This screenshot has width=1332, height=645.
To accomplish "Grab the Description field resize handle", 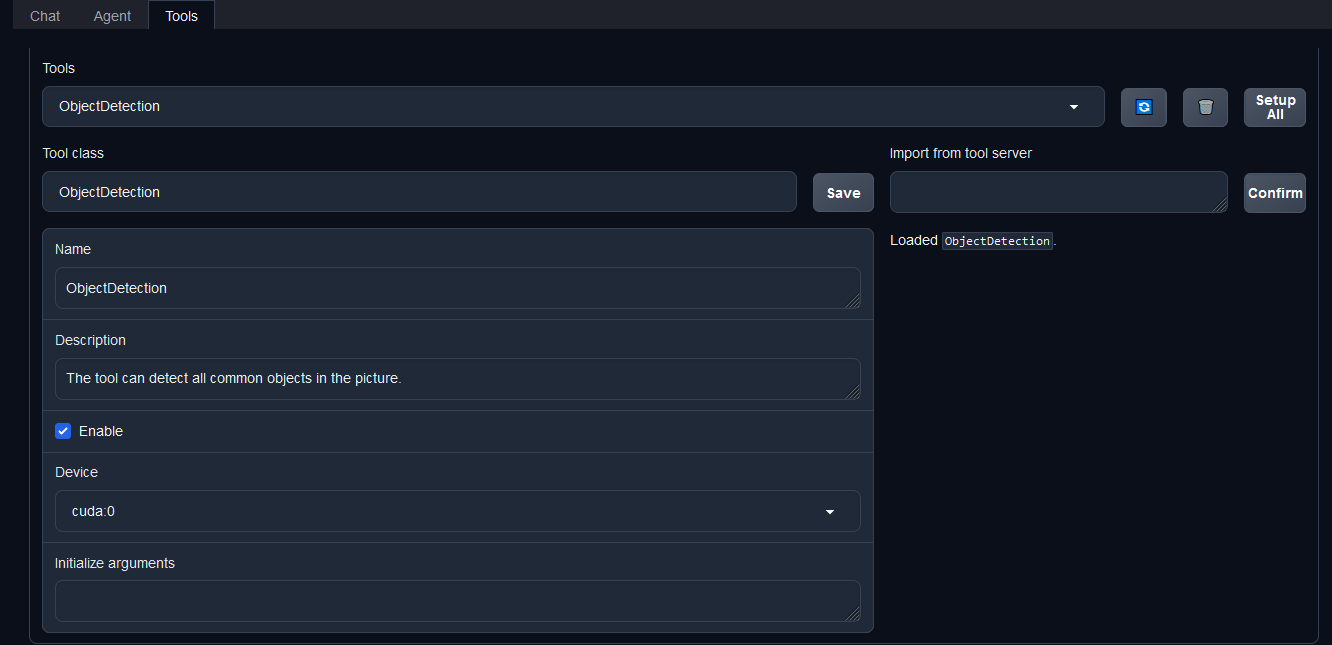I will point(853,392).
